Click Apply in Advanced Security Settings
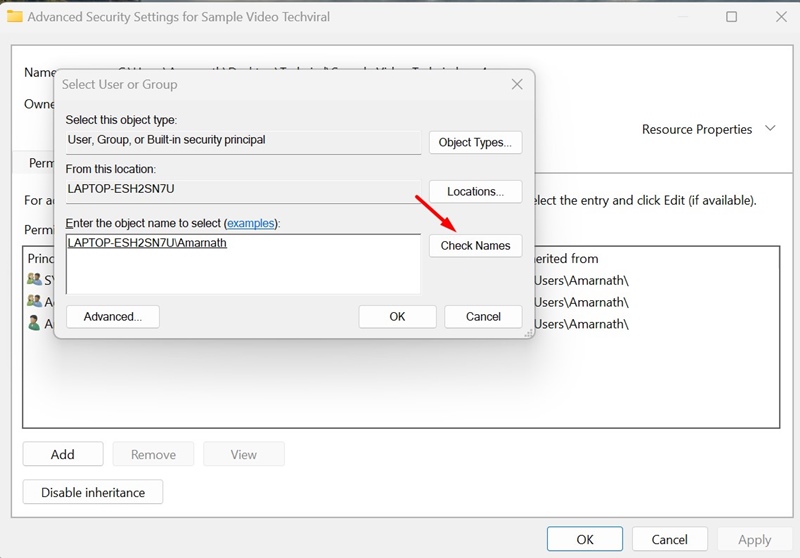 tap(754, 540)
